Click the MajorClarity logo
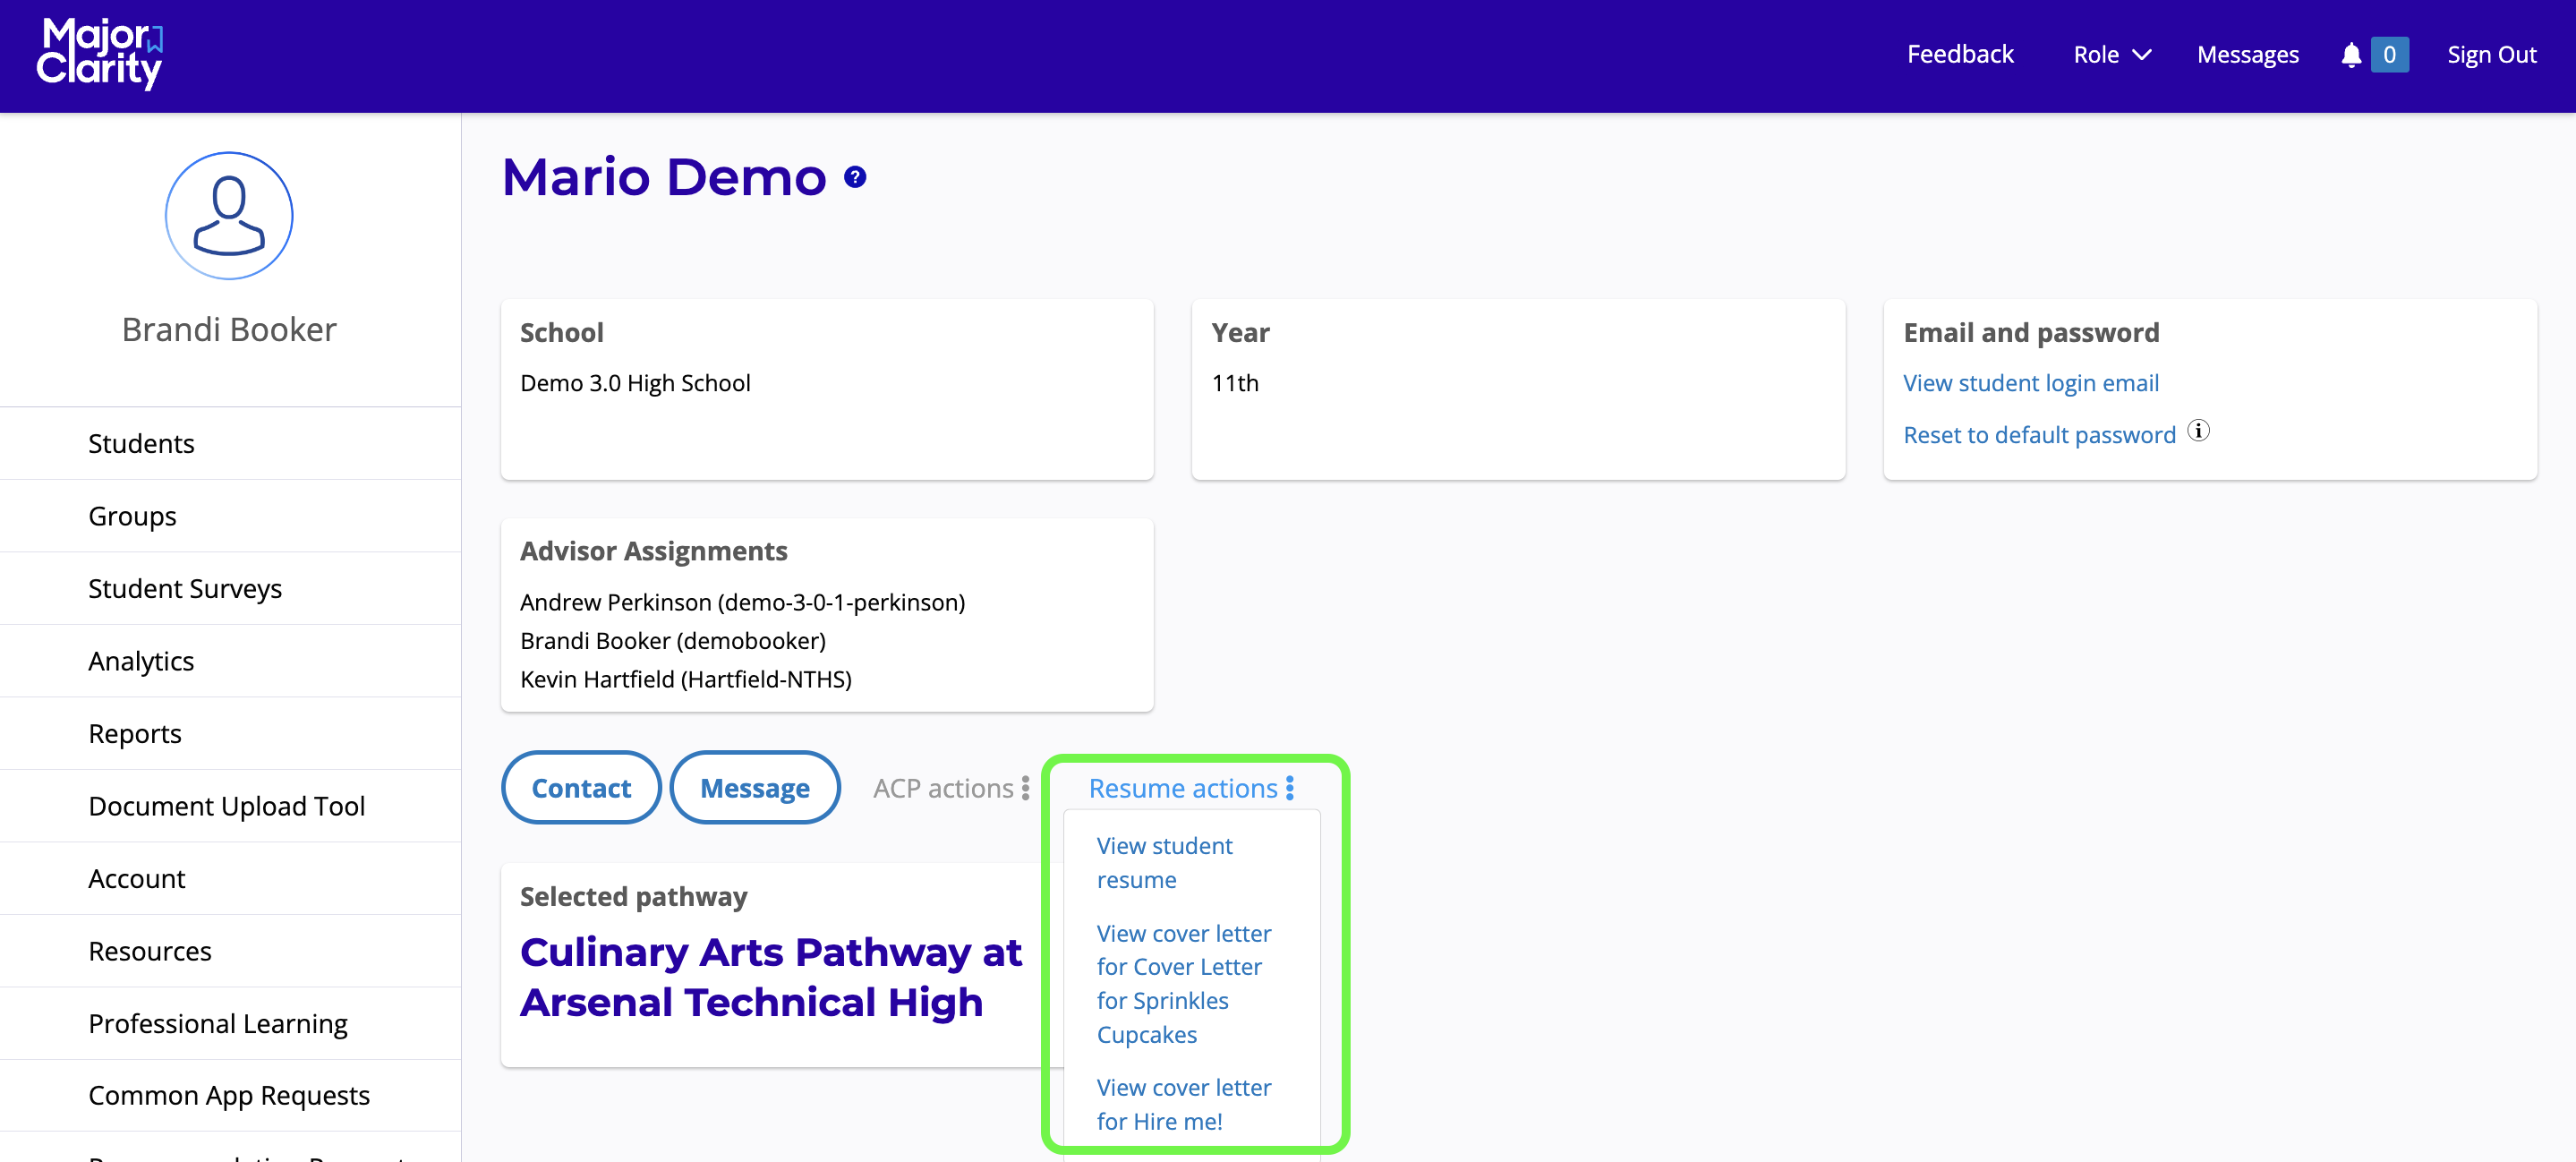Viewport: 2576px width, 1162px height. tap(100, 54)
